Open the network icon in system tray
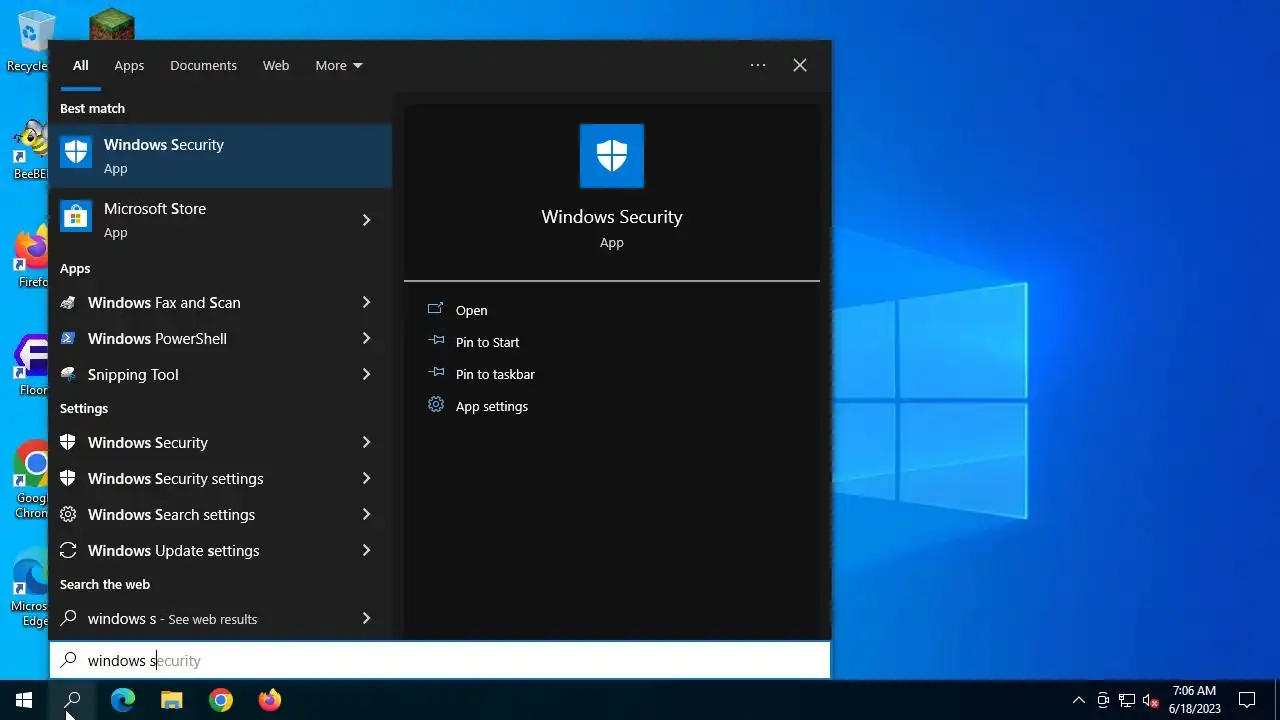The image size is (1280, 720). (x=1127, y=700)
